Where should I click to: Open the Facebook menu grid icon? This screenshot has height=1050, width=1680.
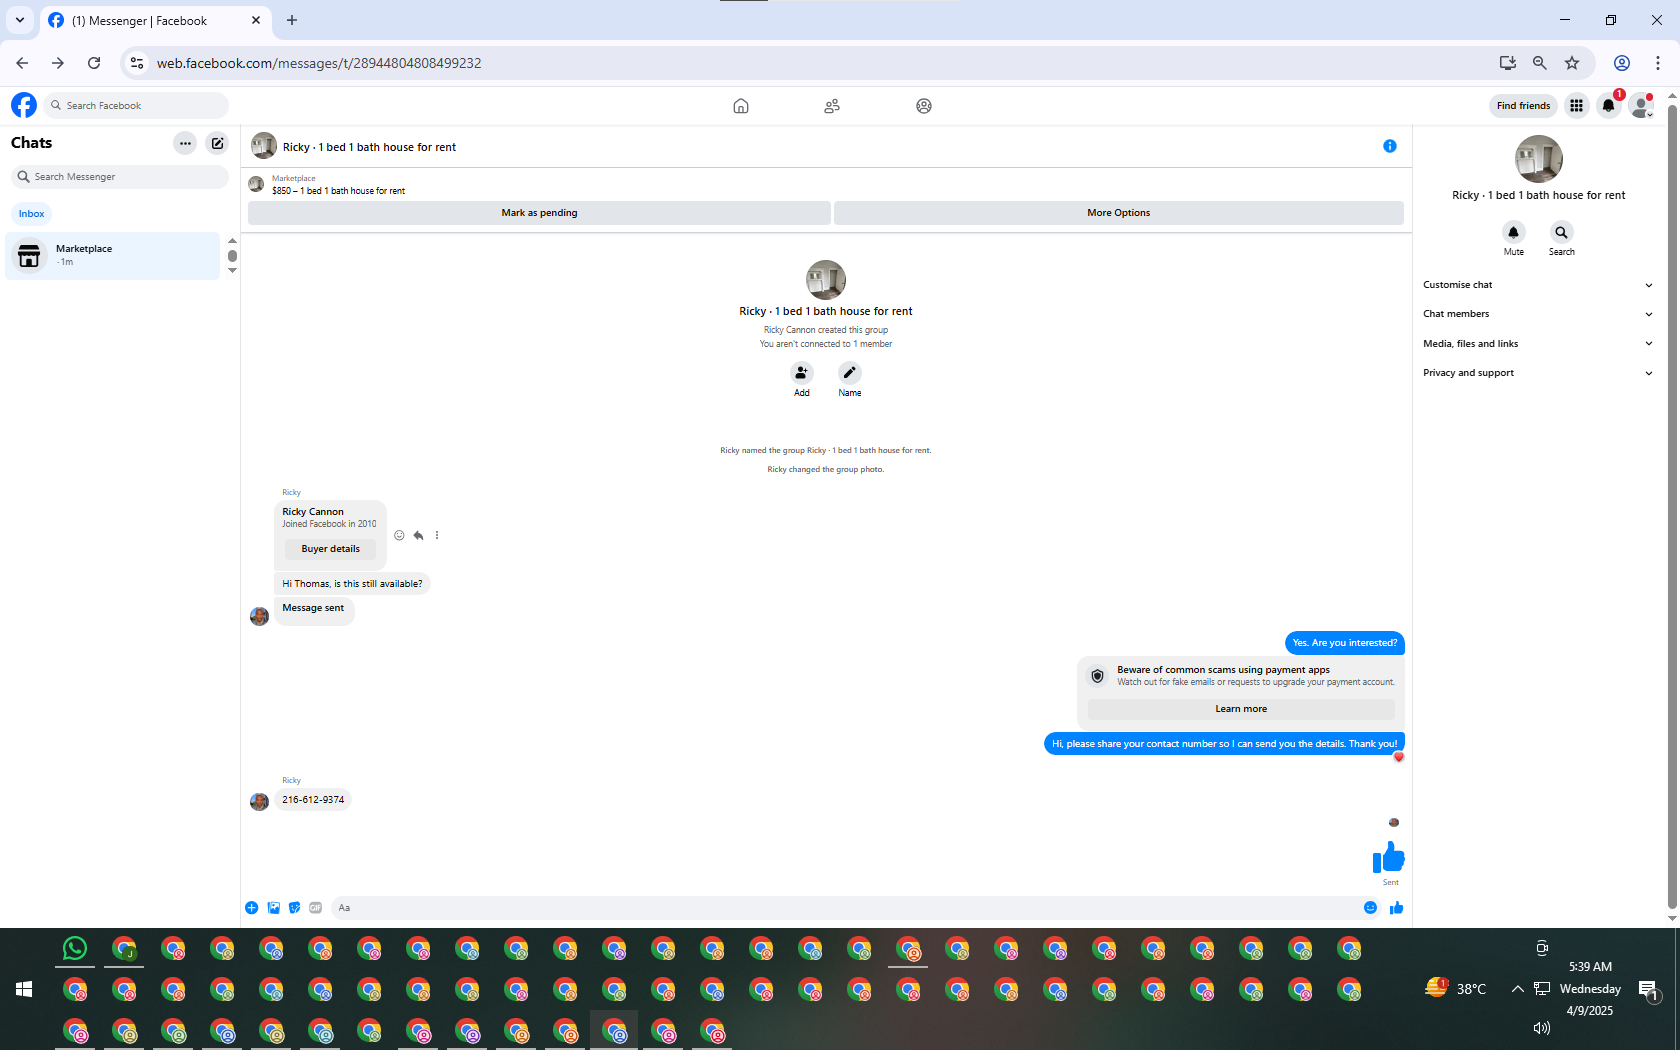tap(1576, 105)
